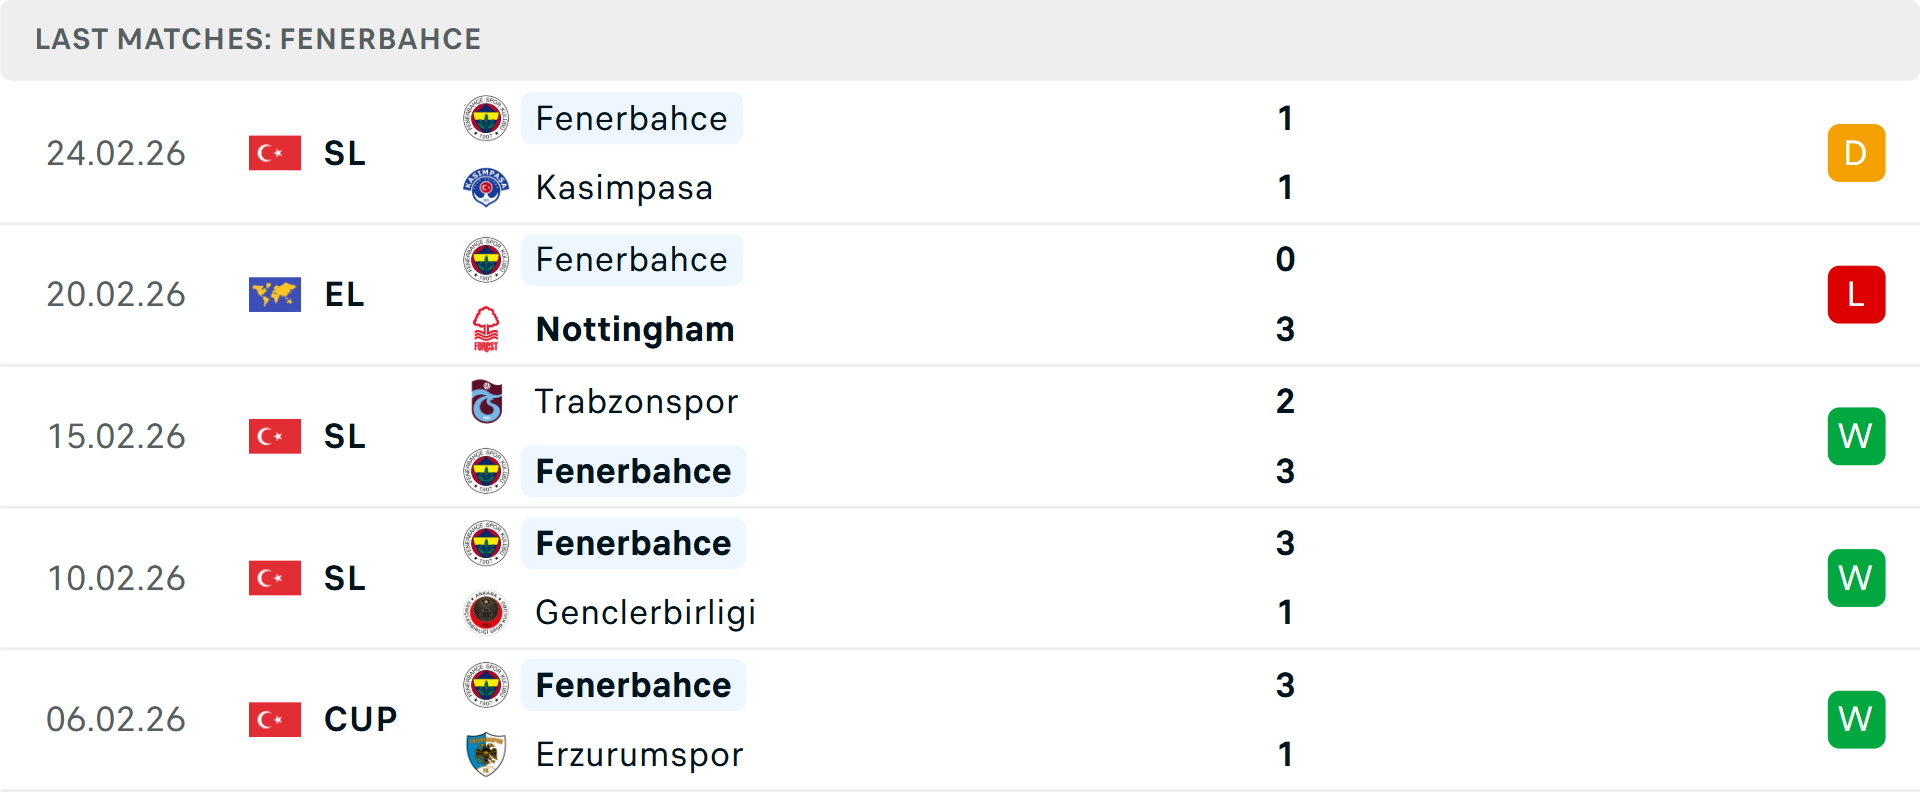Expand the Genclerbirligi match details
Image resolution: width=1920 pixels, height=792 pixels.
[960, 578]
